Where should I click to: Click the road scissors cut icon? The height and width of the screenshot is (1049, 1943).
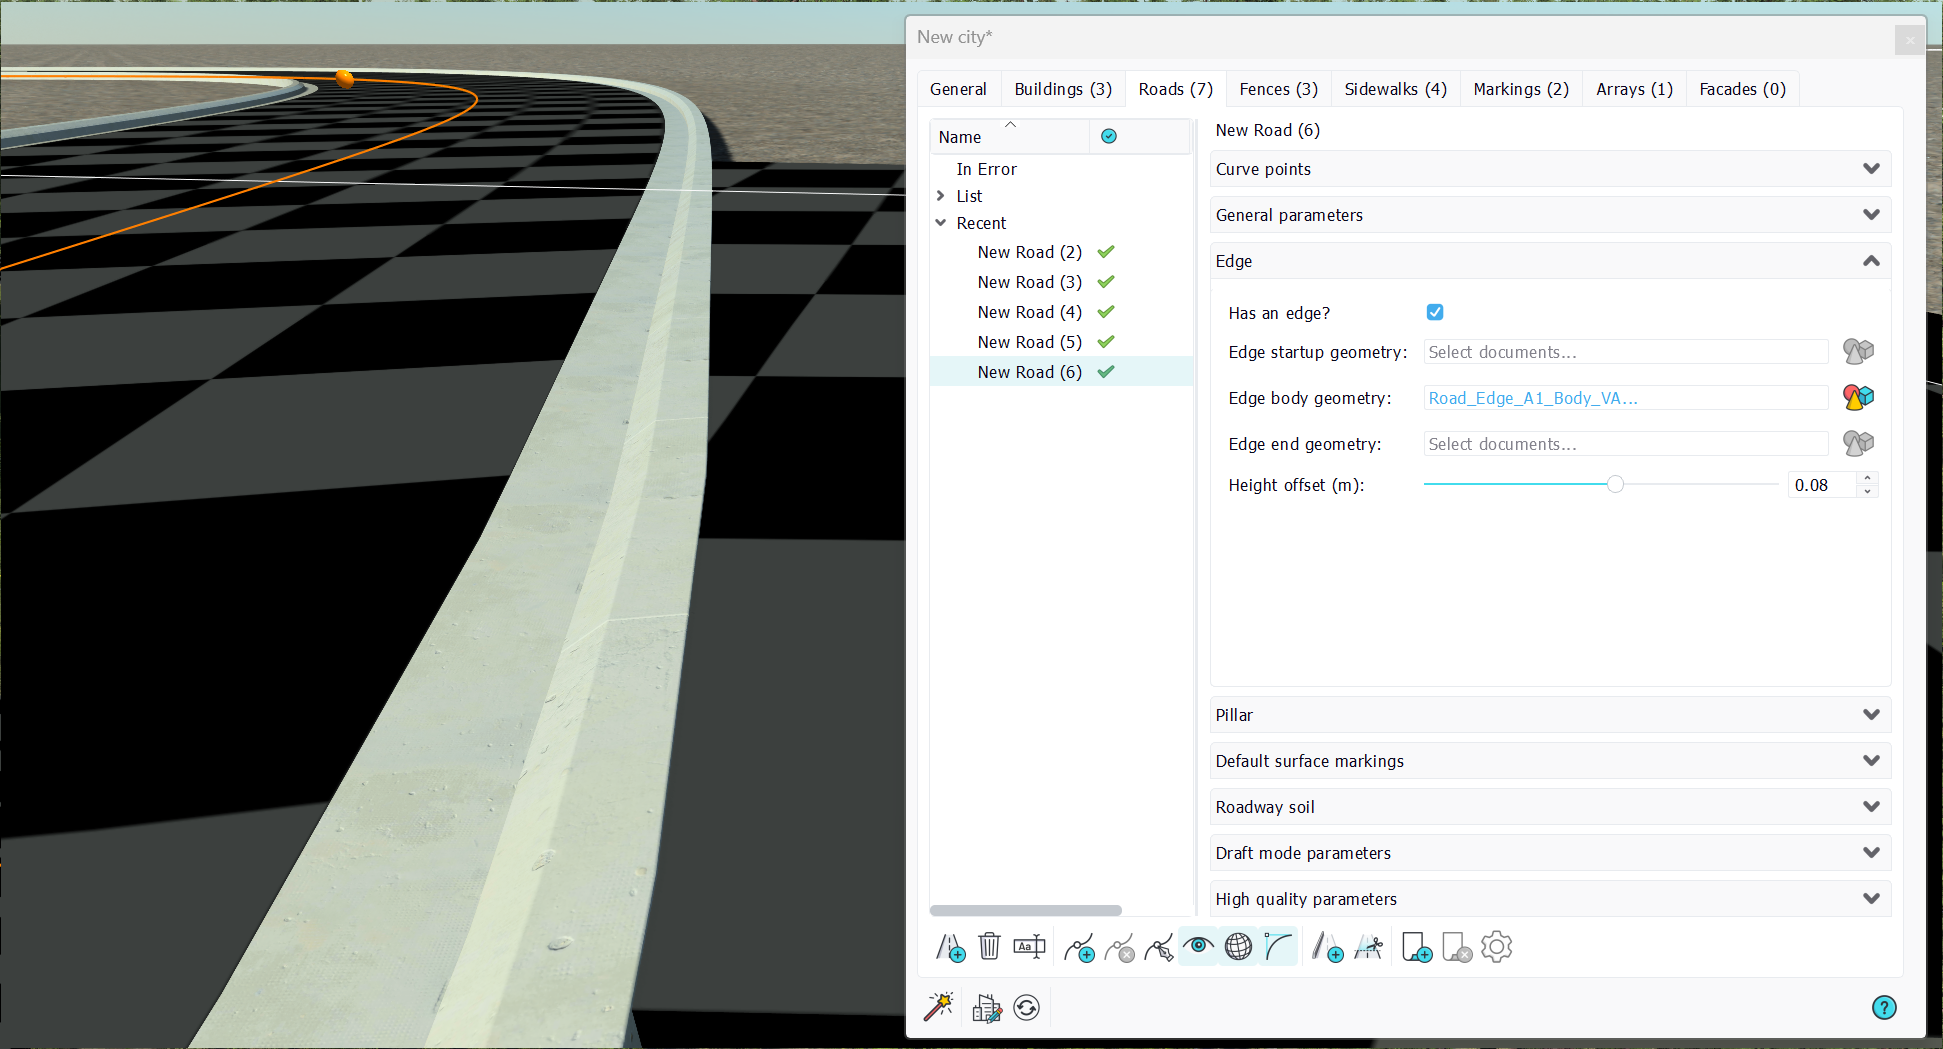[x=1368, y=946]
